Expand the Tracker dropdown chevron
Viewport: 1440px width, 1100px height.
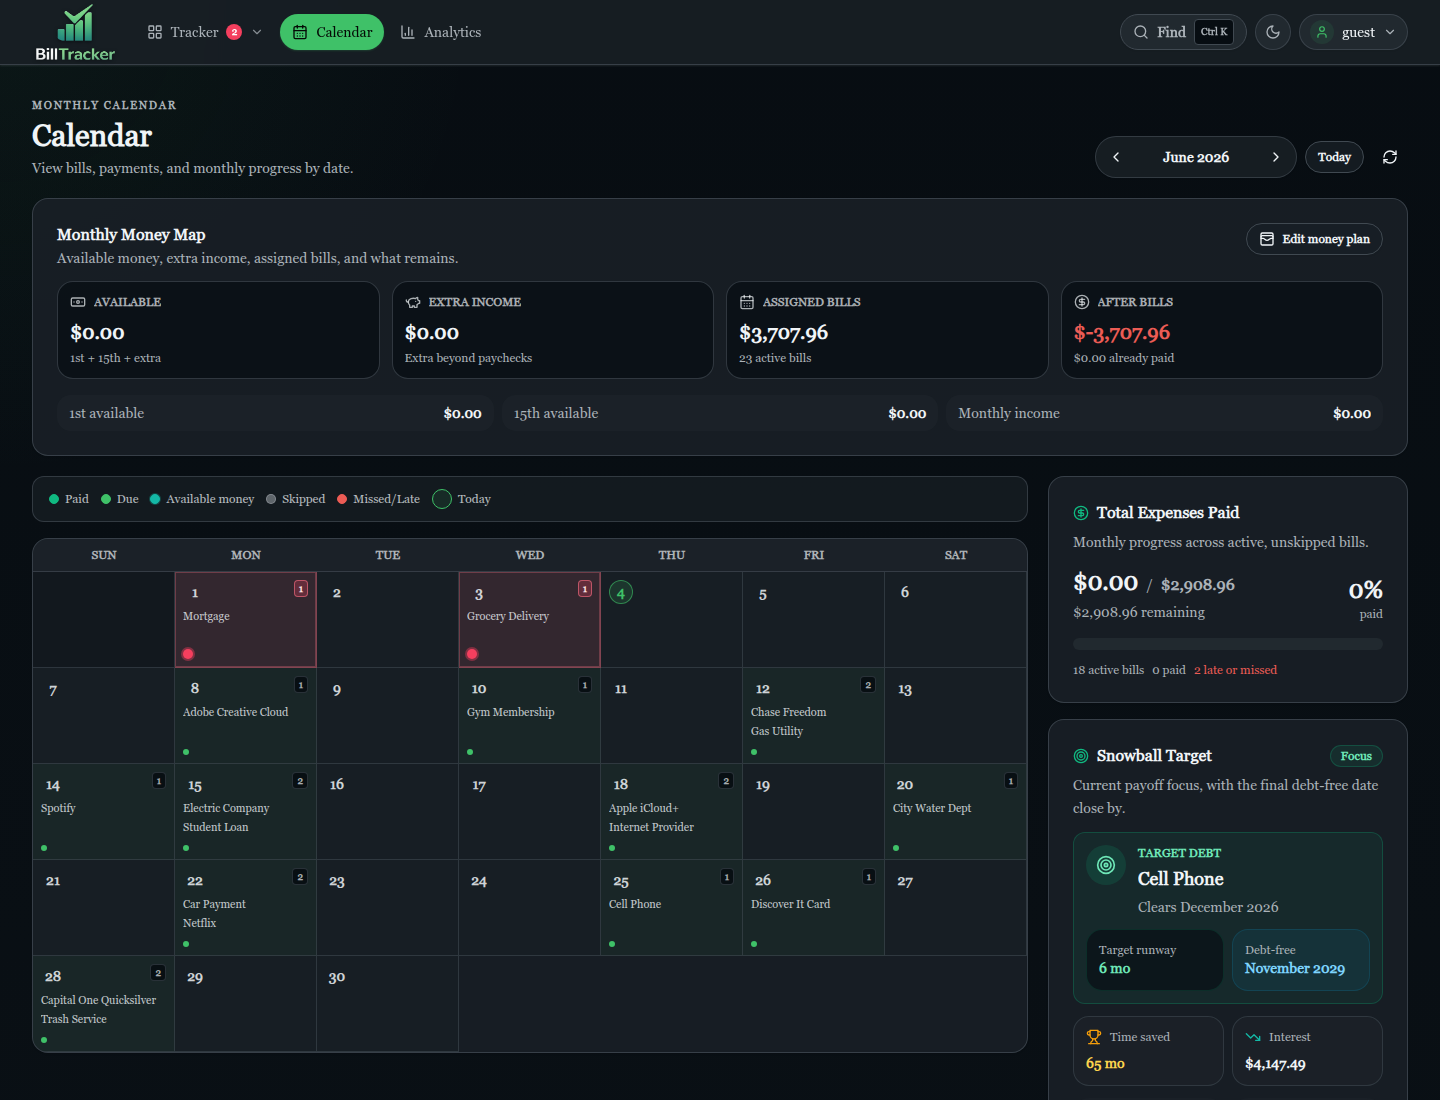click(x=257, y=32)
